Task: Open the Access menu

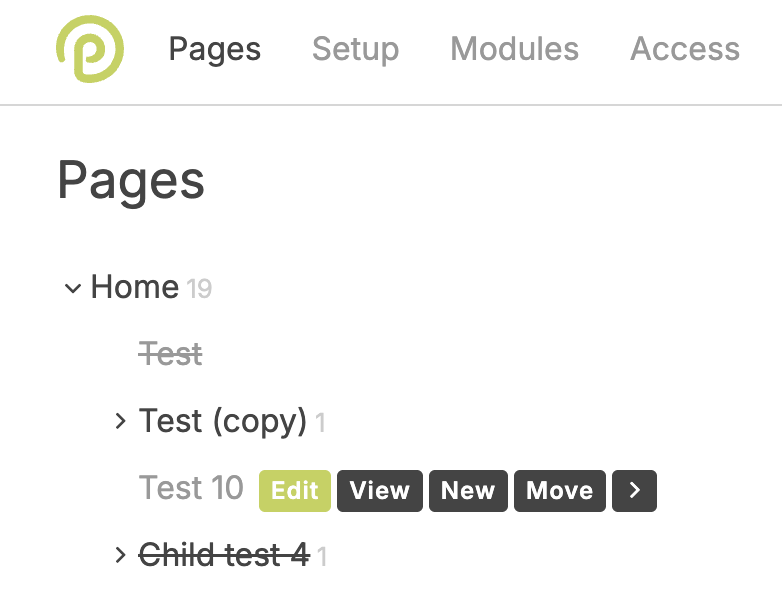Action: [685, 49]
